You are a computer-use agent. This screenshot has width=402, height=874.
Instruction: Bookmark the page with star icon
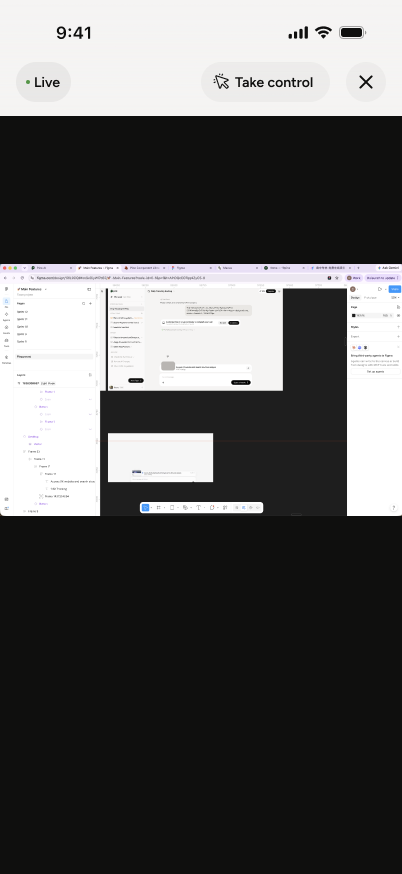tap(337, 278)
